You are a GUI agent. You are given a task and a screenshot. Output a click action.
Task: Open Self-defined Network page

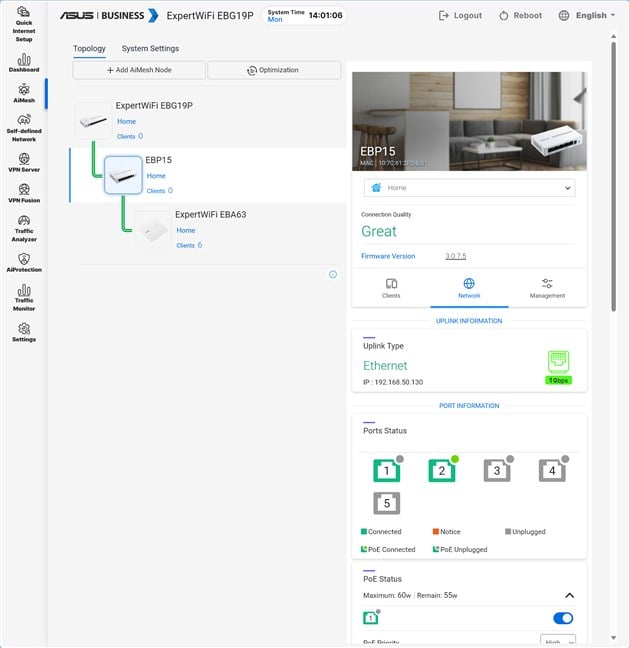(24, 128)
